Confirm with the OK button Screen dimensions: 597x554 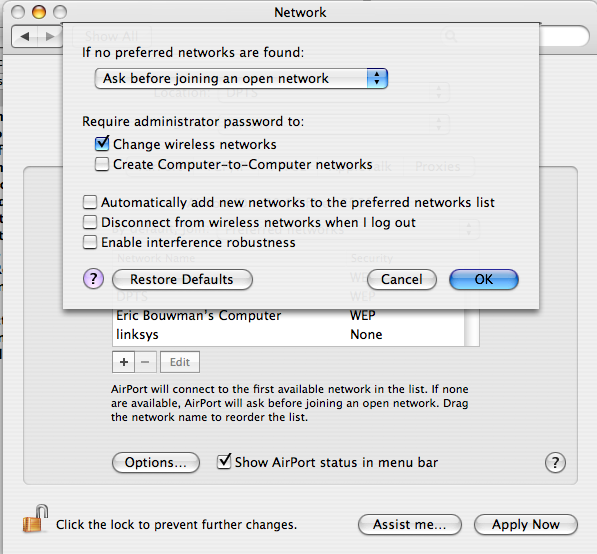pyautogui.click(x=484, y=279)
